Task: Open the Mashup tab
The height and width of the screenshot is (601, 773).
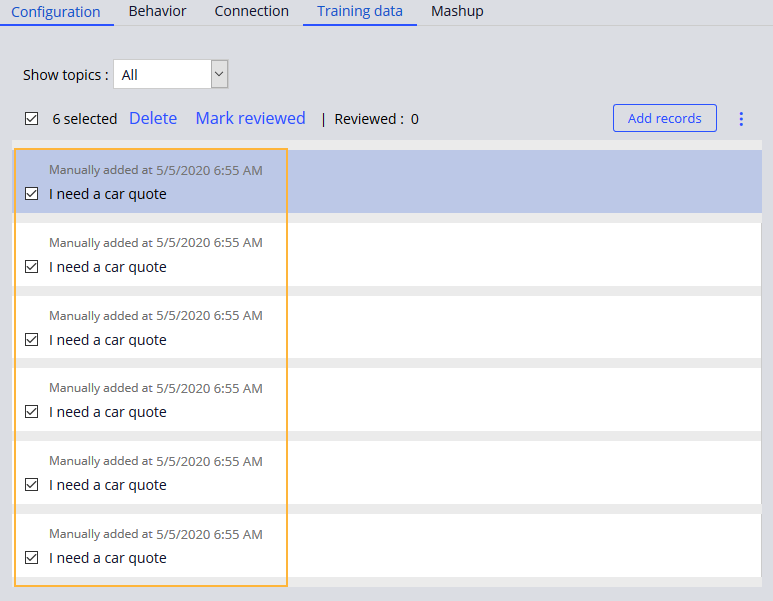Action: pos(457,11)
